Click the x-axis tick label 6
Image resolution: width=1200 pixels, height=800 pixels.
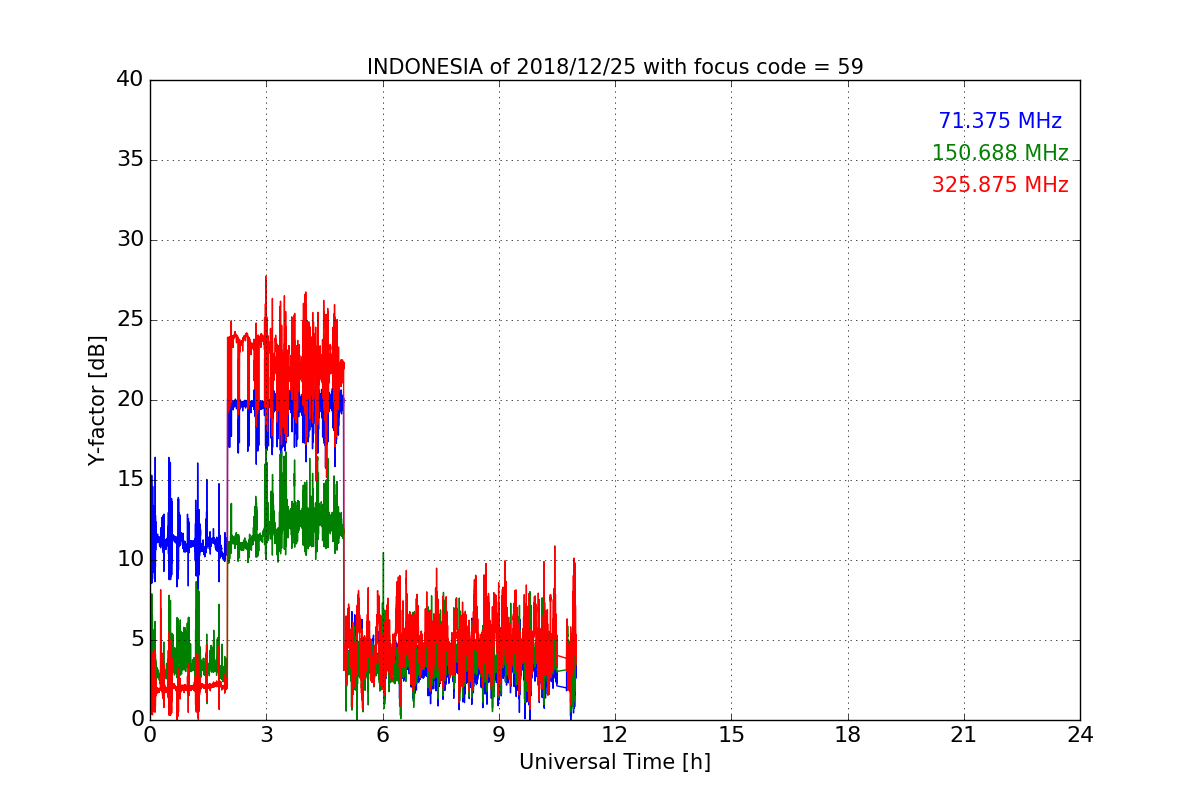tap(383, 734)
